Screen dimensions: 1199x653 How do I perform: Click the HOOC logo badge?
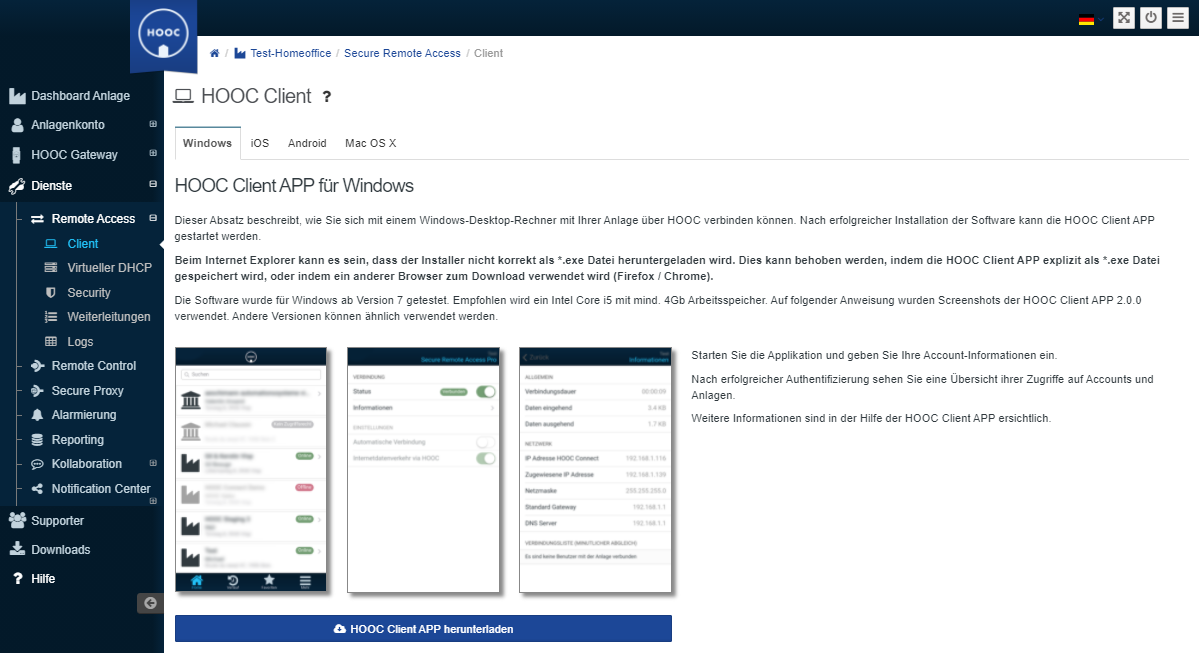click(163, 33)
